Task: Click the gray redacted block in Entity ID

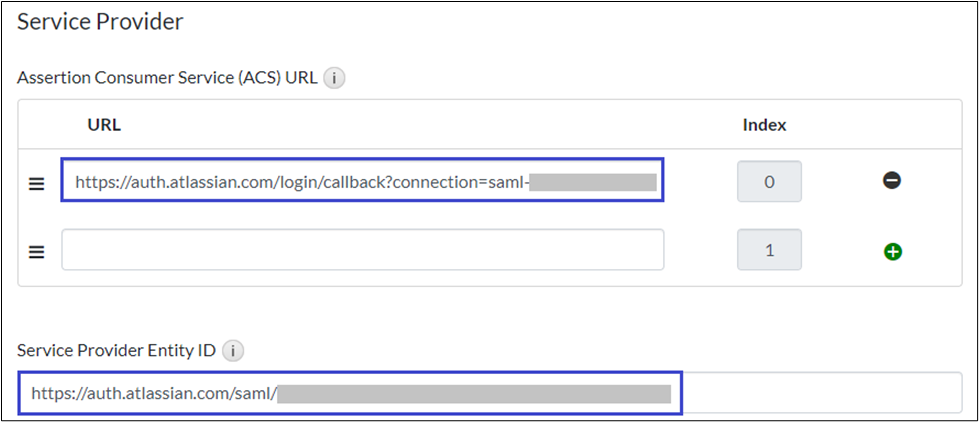Action: coord(473,393)
